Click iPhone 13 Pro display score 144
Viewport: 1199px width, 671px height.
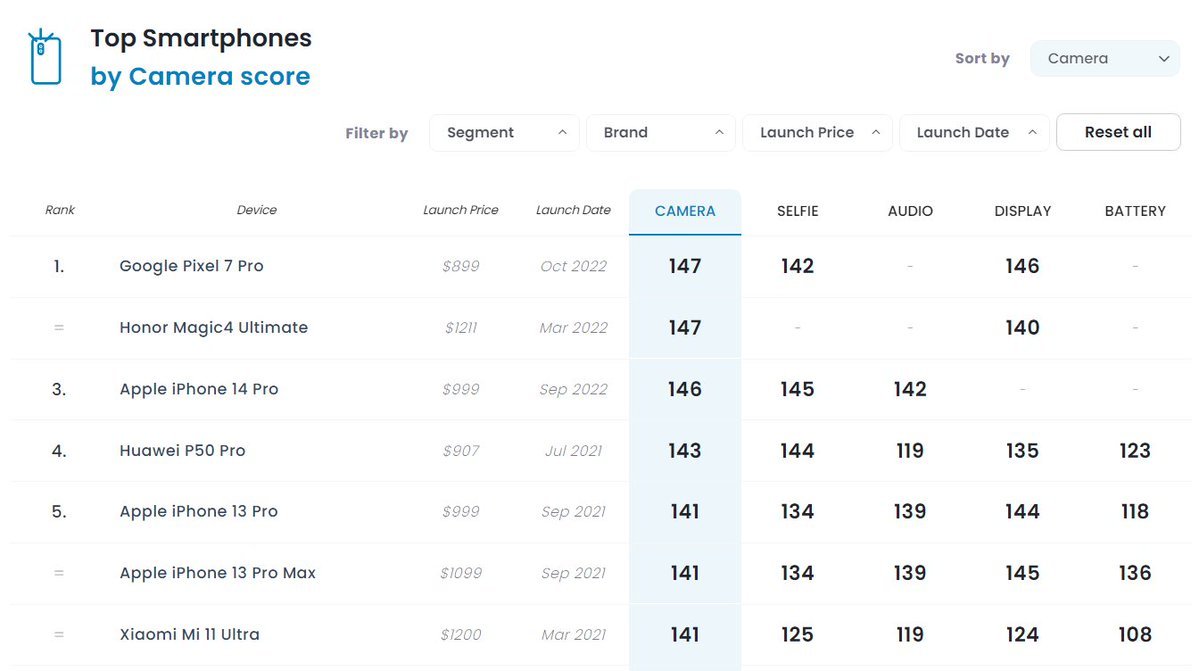pos(1022,511)
